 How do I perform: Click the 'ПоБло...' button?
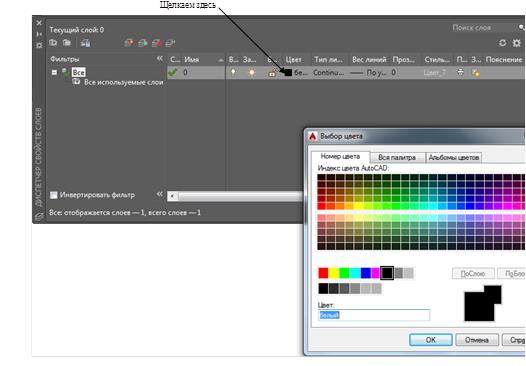511,273
